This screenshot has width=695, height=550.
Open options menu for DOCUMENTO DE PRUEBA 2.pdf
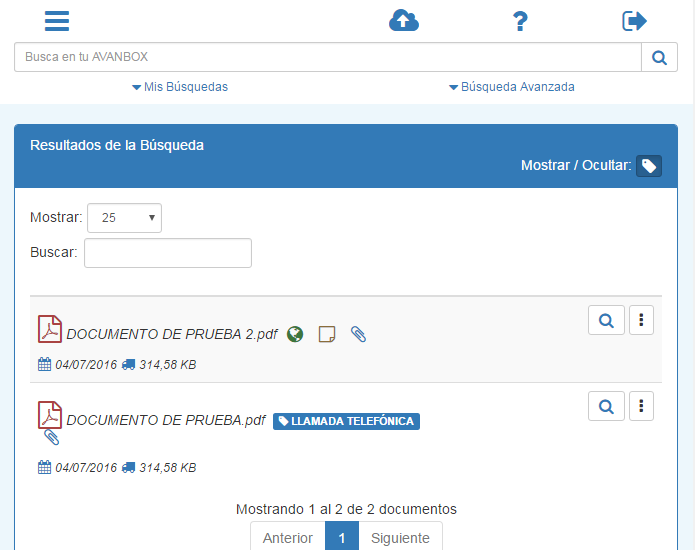tap(640, 320)
